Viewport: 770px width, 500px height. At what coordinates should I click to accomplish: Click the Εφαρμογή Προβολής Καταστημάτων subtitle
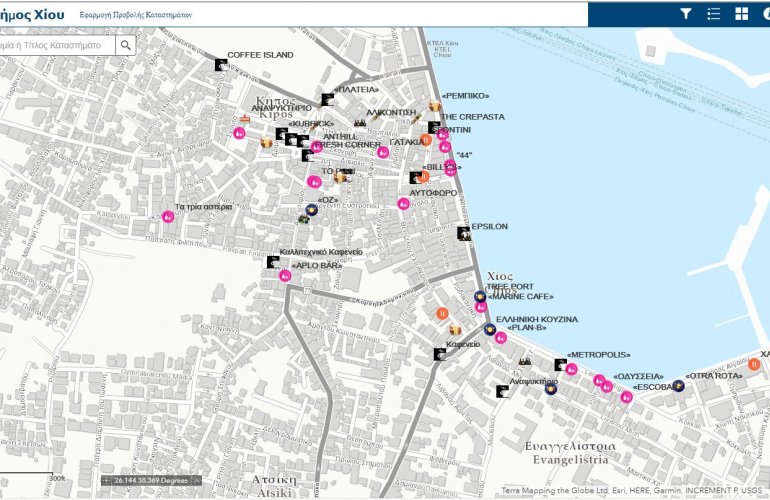click(x=136, y=15)
